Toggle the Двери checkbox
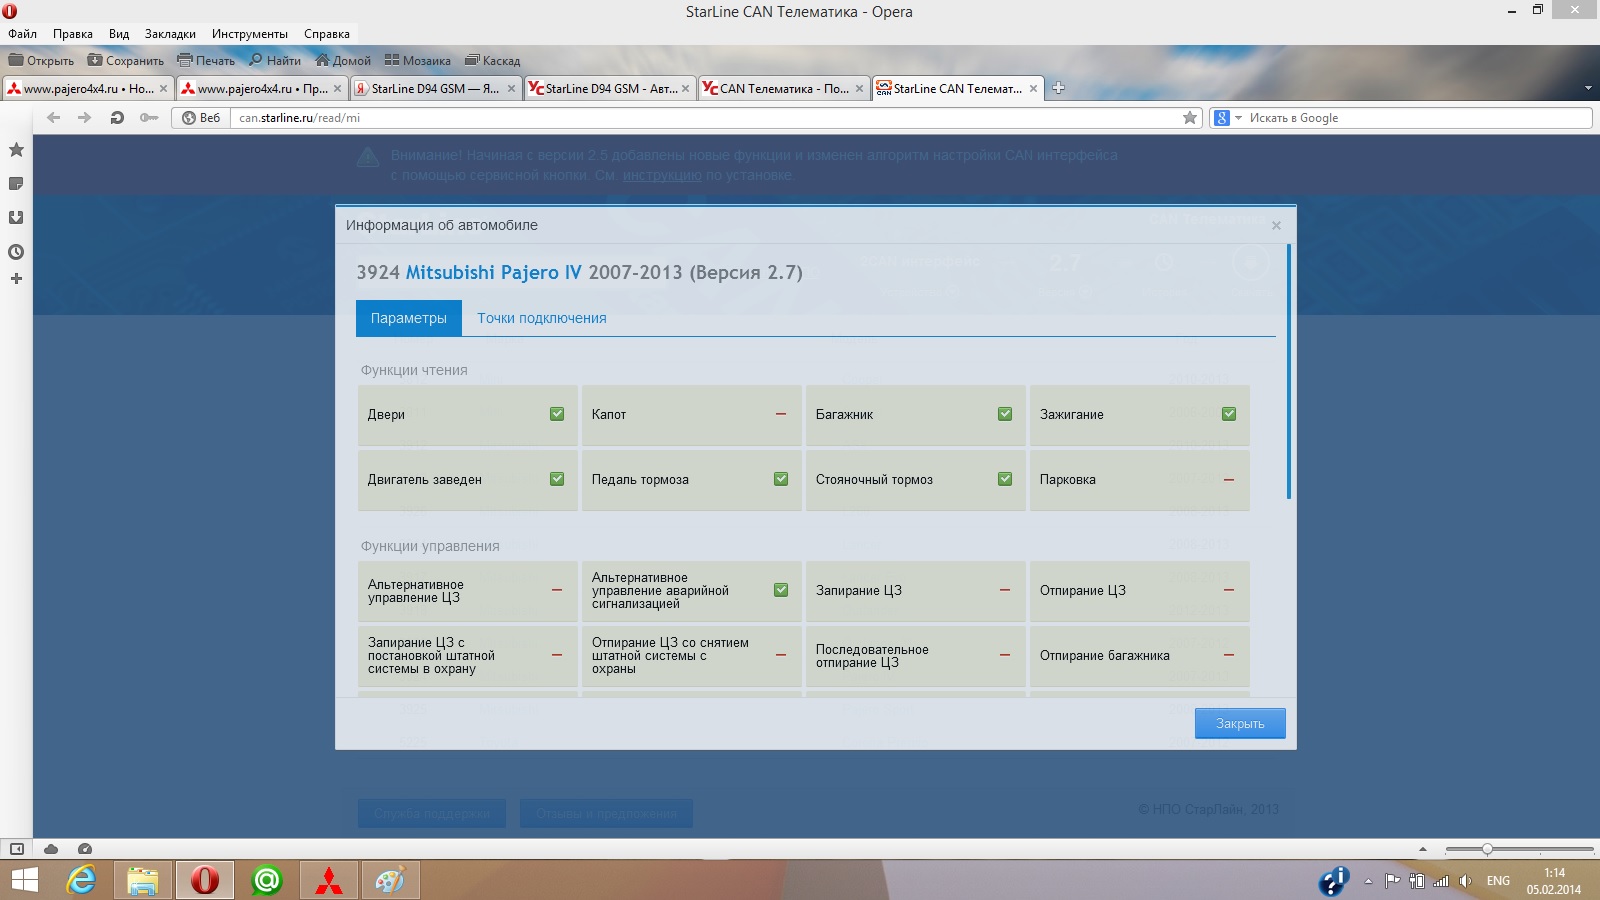The image size is (1600, 900). click(557, 414)
